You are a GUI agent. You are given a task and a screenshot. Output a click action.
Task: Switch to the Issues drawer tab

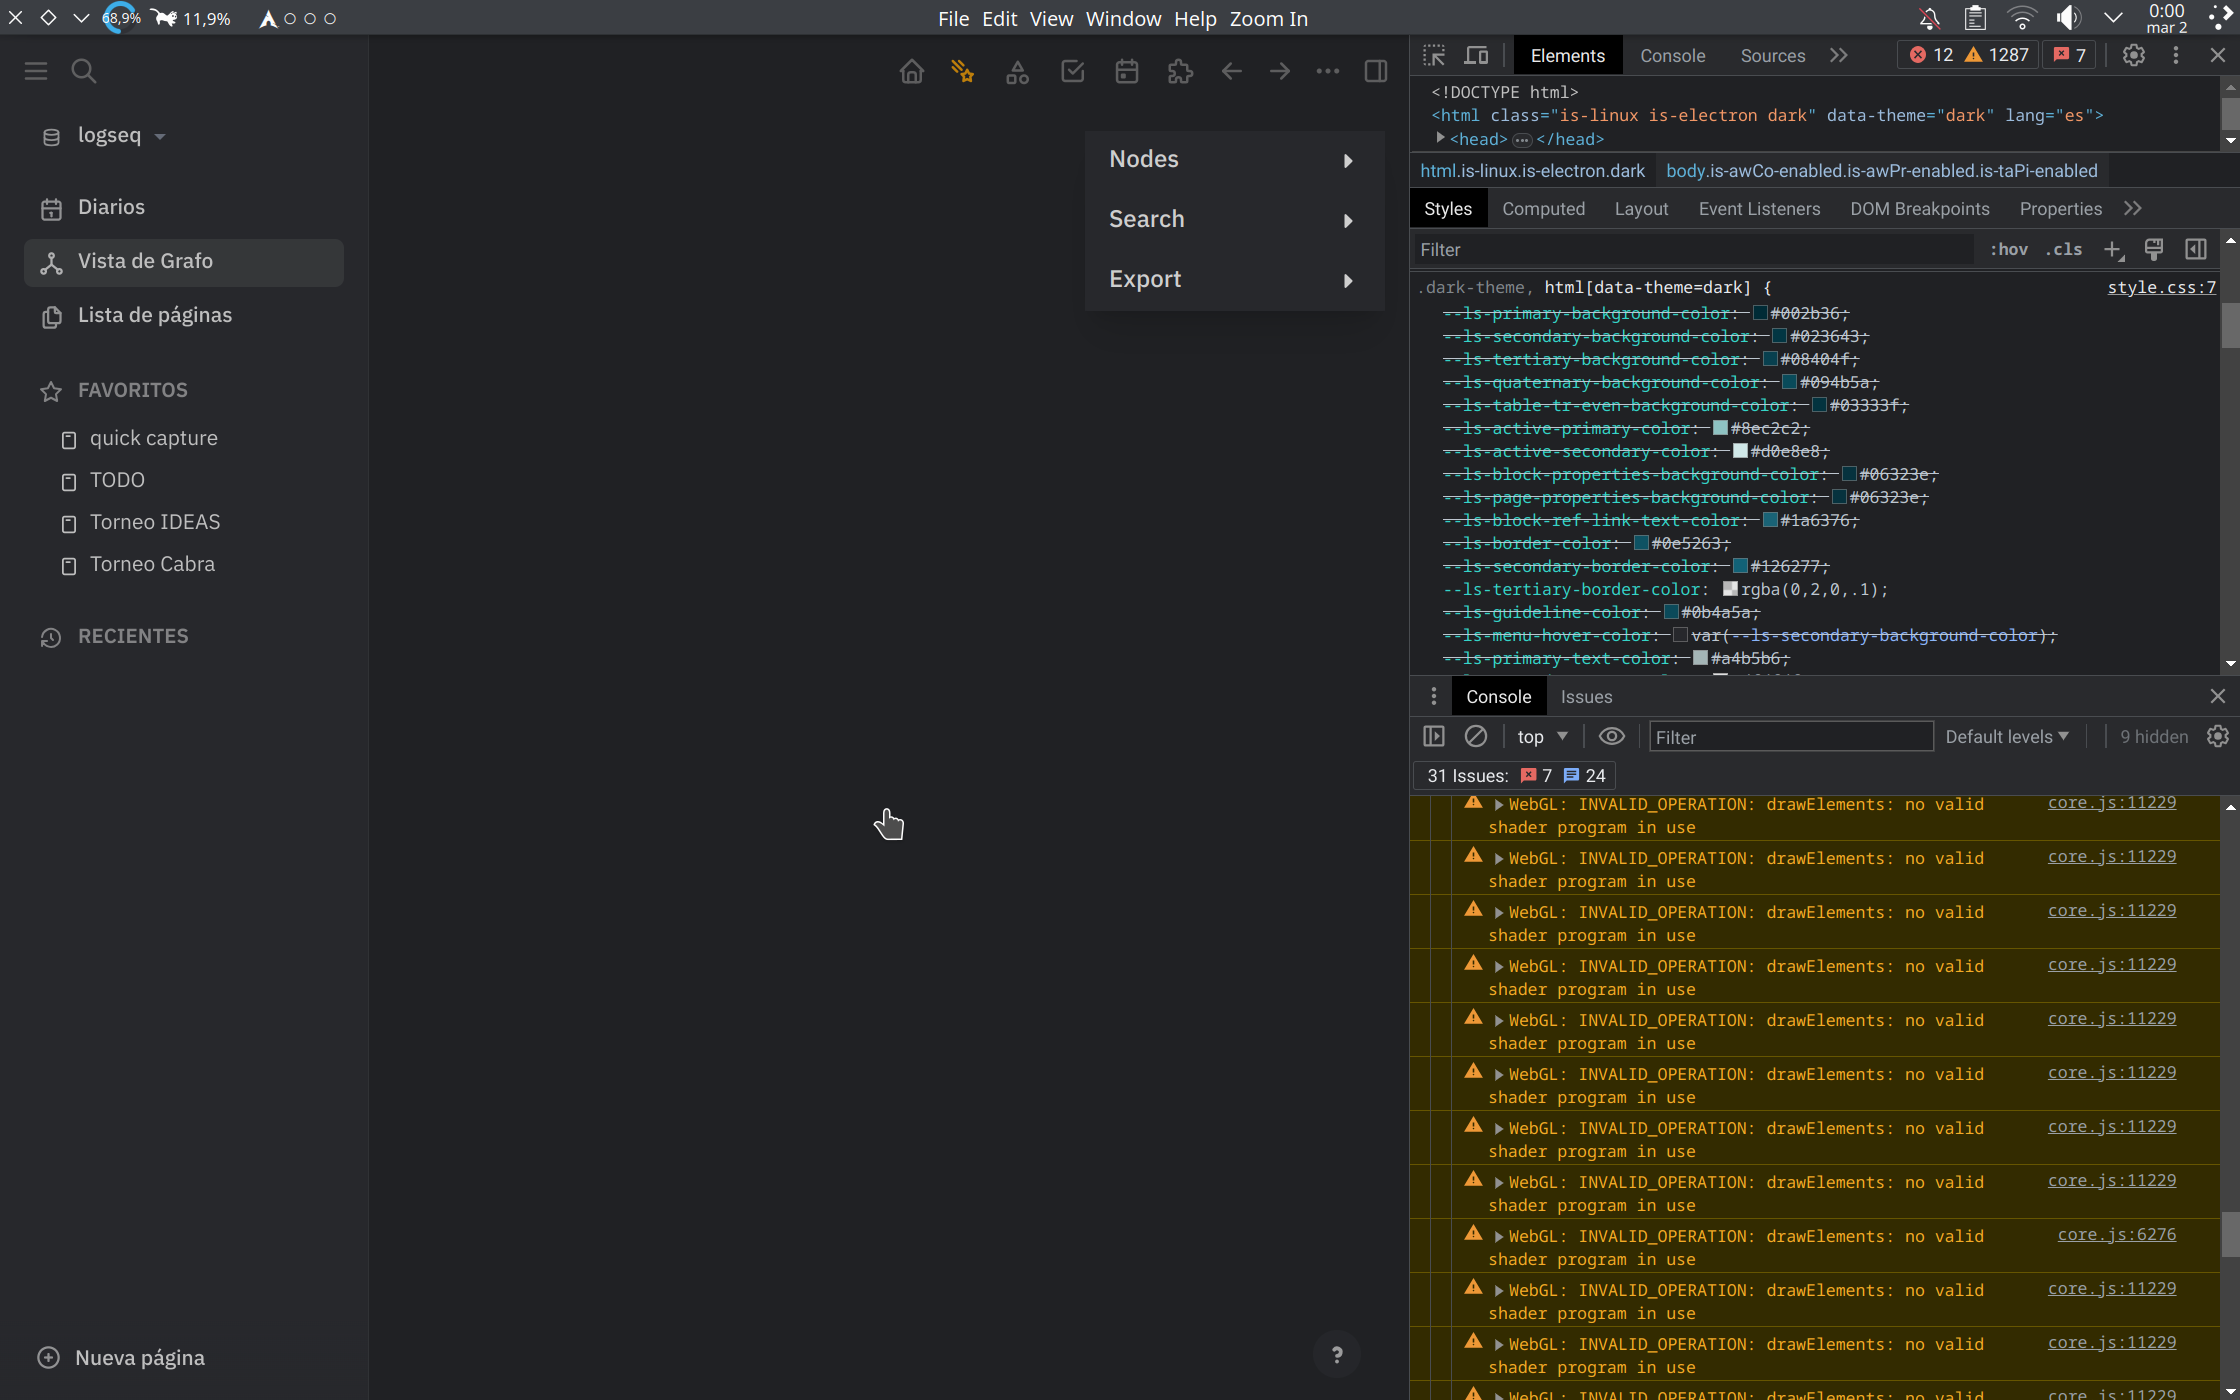[x=1586, y=697]
